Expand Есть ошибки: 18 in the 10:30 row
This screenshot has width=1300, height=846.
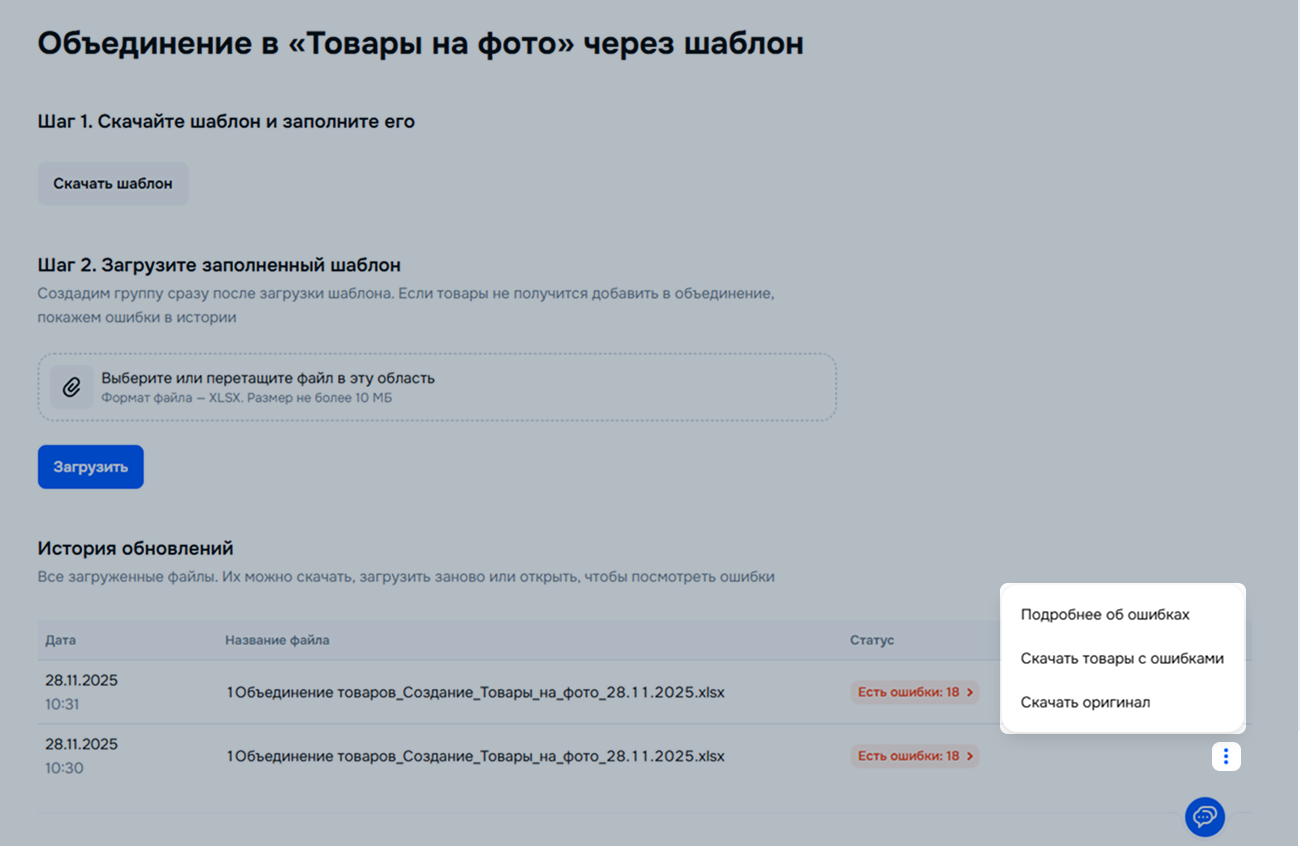tap(914, 756)
